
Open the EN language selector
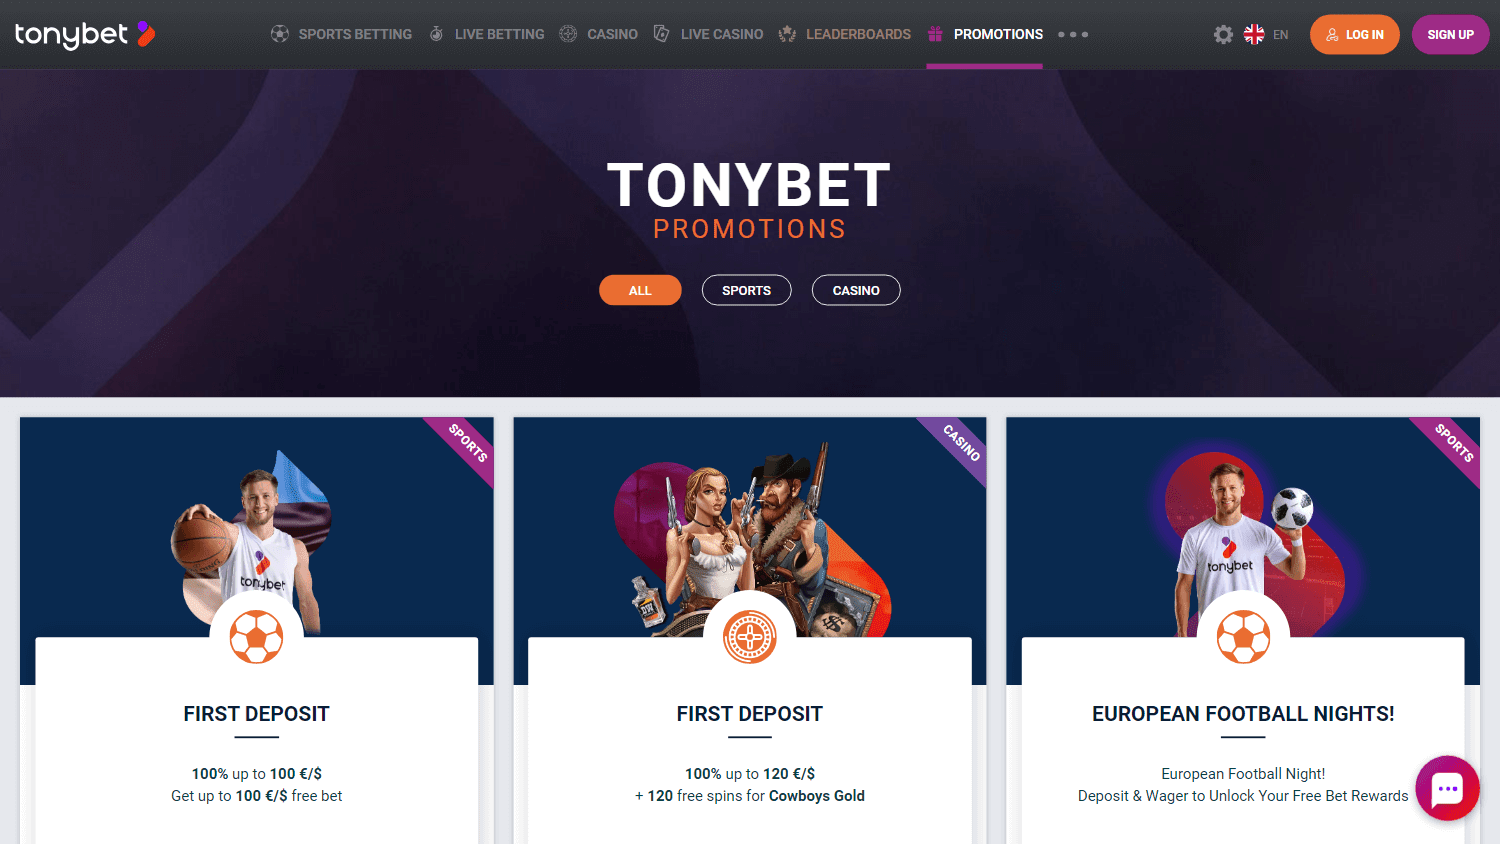pos(1280,35)
